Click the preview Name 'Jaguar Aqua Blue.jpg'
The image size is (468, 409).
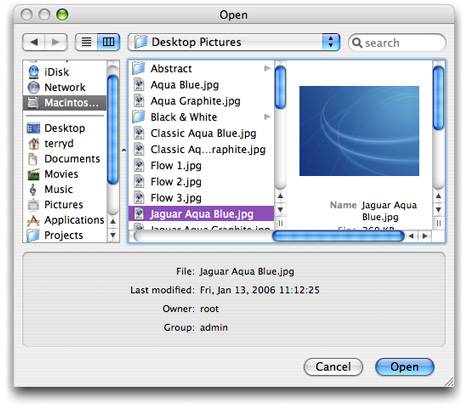click(x=389, y=211)
